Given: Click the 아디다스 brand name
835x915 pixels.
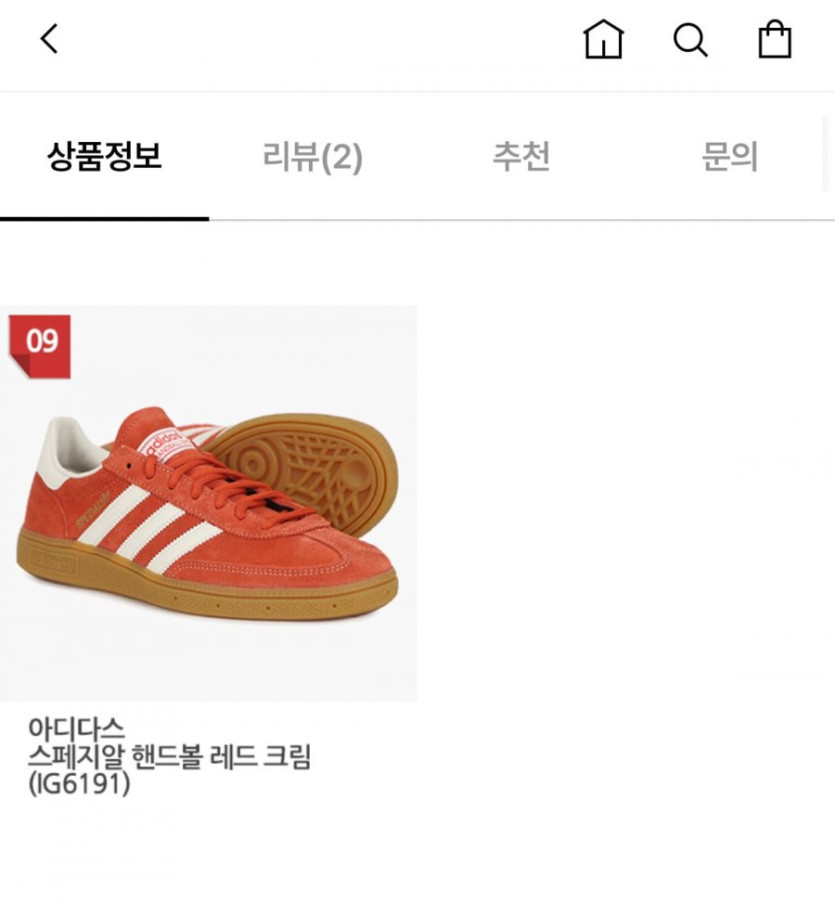Looking at the screenshot, I should click(x=76, y=728).
